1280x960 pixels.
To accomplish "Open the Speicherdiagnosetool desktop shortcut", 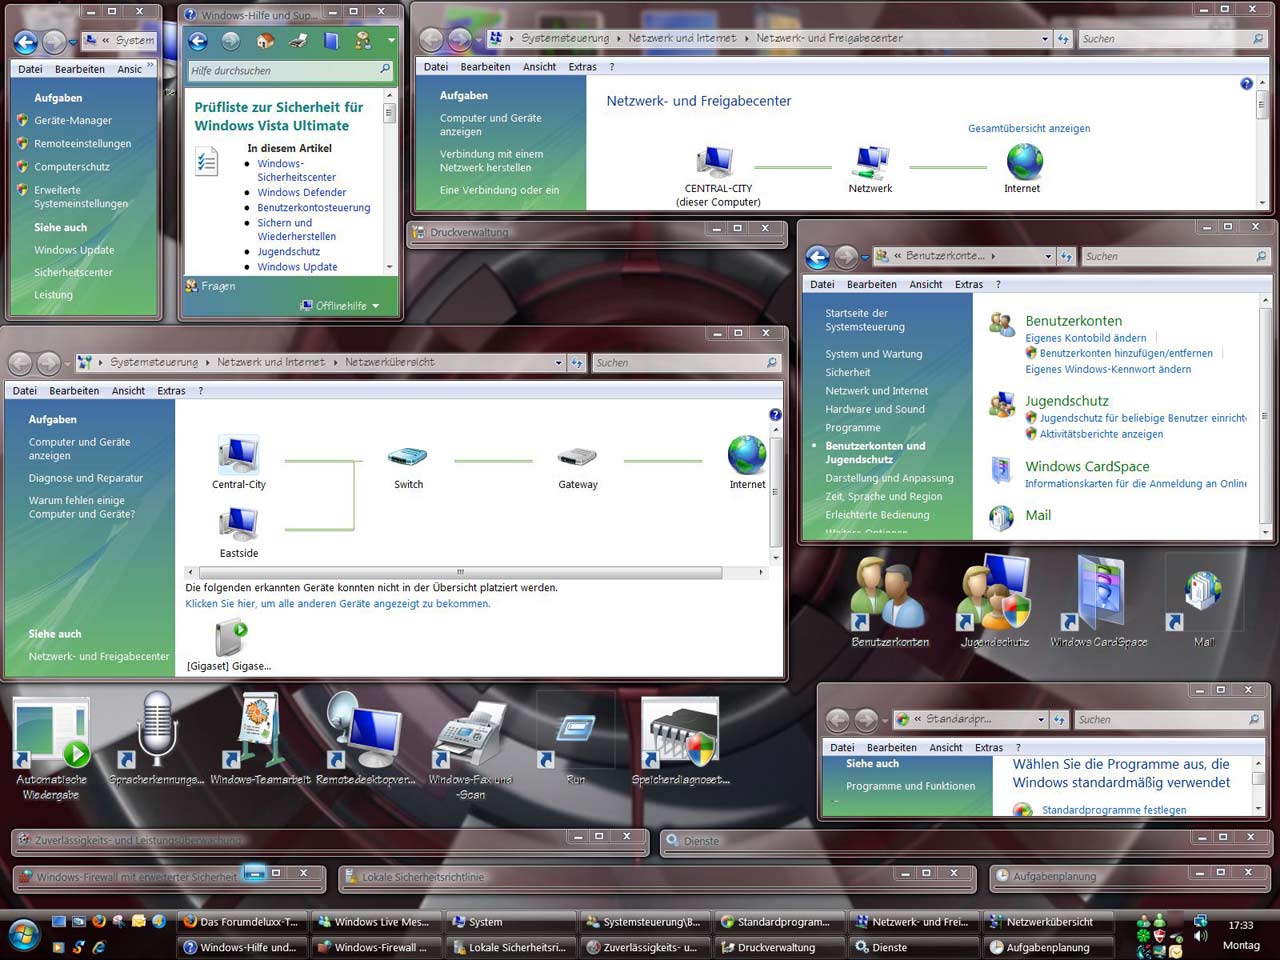I will point(681,740).
